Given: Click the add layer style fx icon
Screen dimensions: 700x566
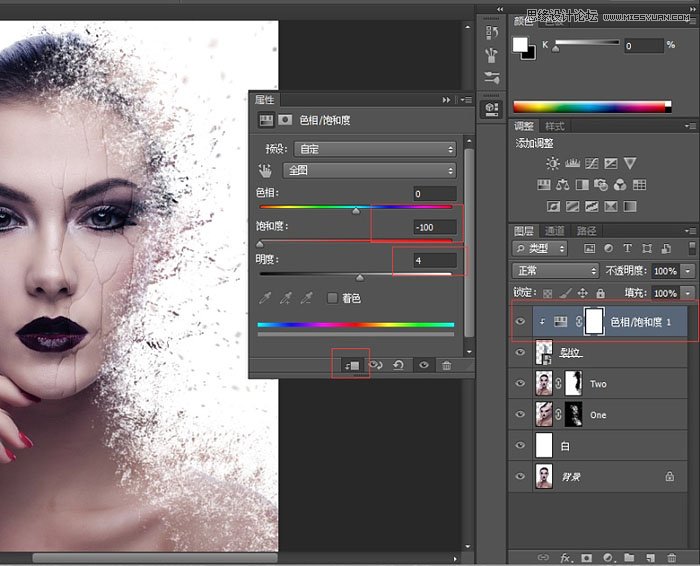Looking at the screenshot, I should point(565,556).
